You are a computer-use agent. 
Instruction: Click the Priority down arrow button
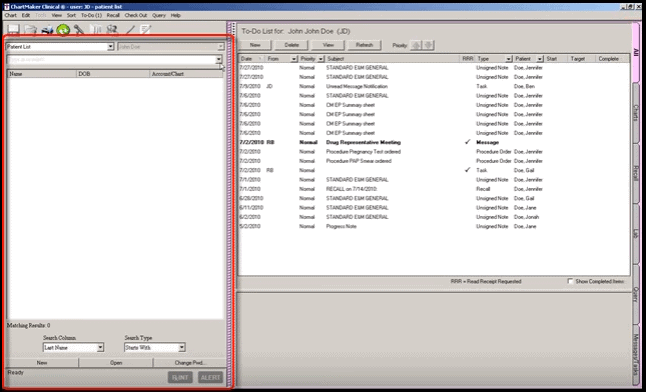coord(428,45)
